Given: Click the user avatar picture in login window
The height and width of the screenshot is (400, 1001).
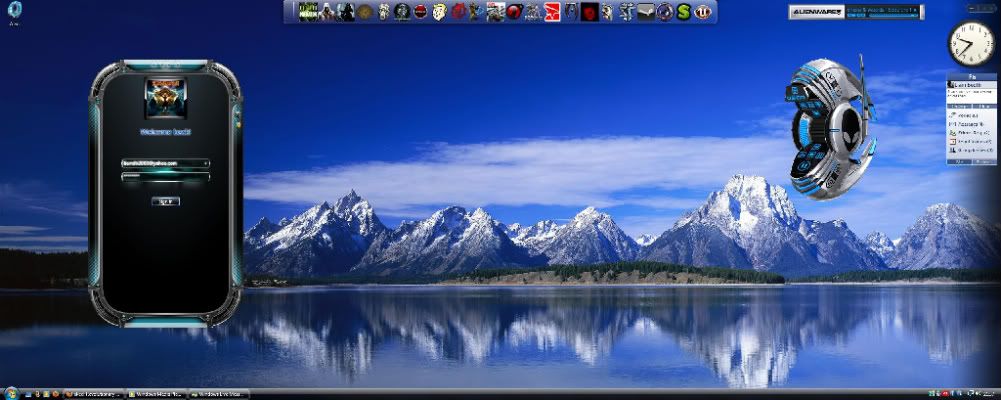Looking at the screenshot, I should point(166,98).
